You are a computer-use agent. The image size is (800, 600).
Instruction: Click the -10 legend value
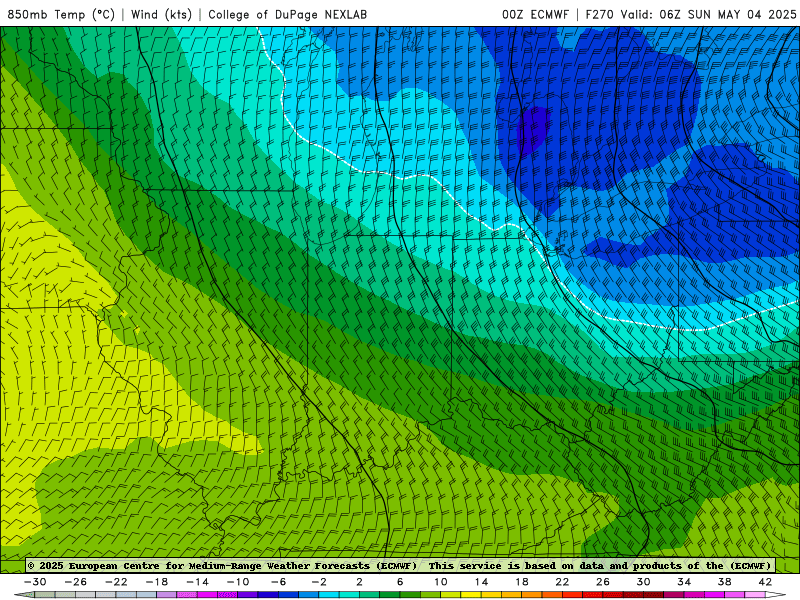[238, 582]
